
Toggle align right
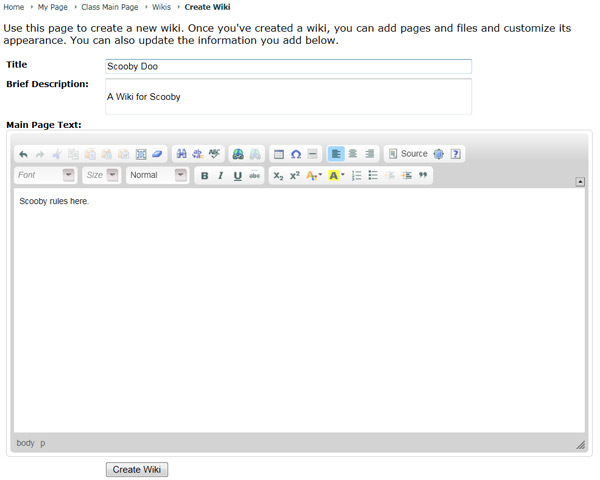370,154
